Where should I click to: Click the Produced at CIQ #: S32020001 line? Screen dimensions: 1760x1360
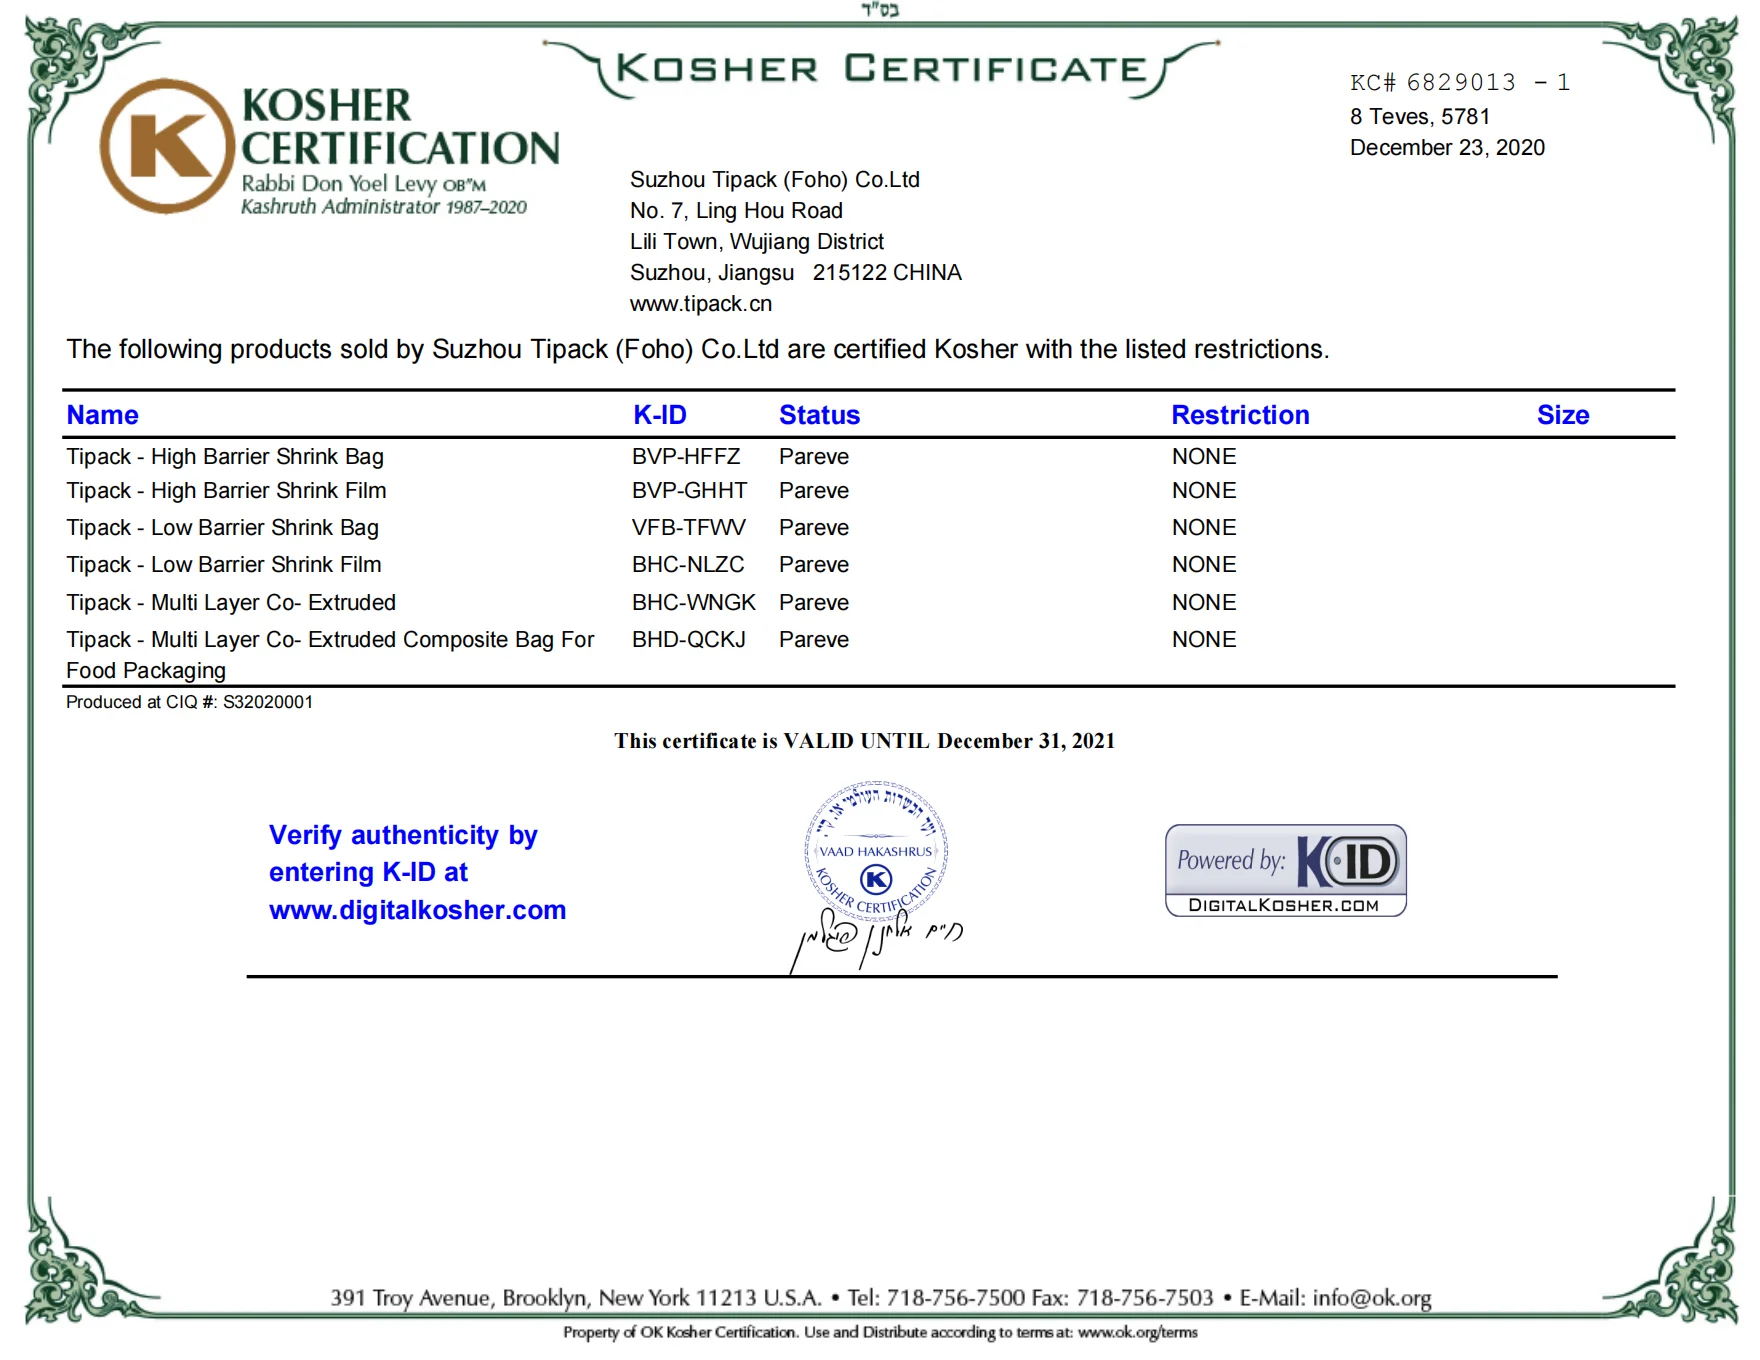pyautogui.click(x=189, y=702)
